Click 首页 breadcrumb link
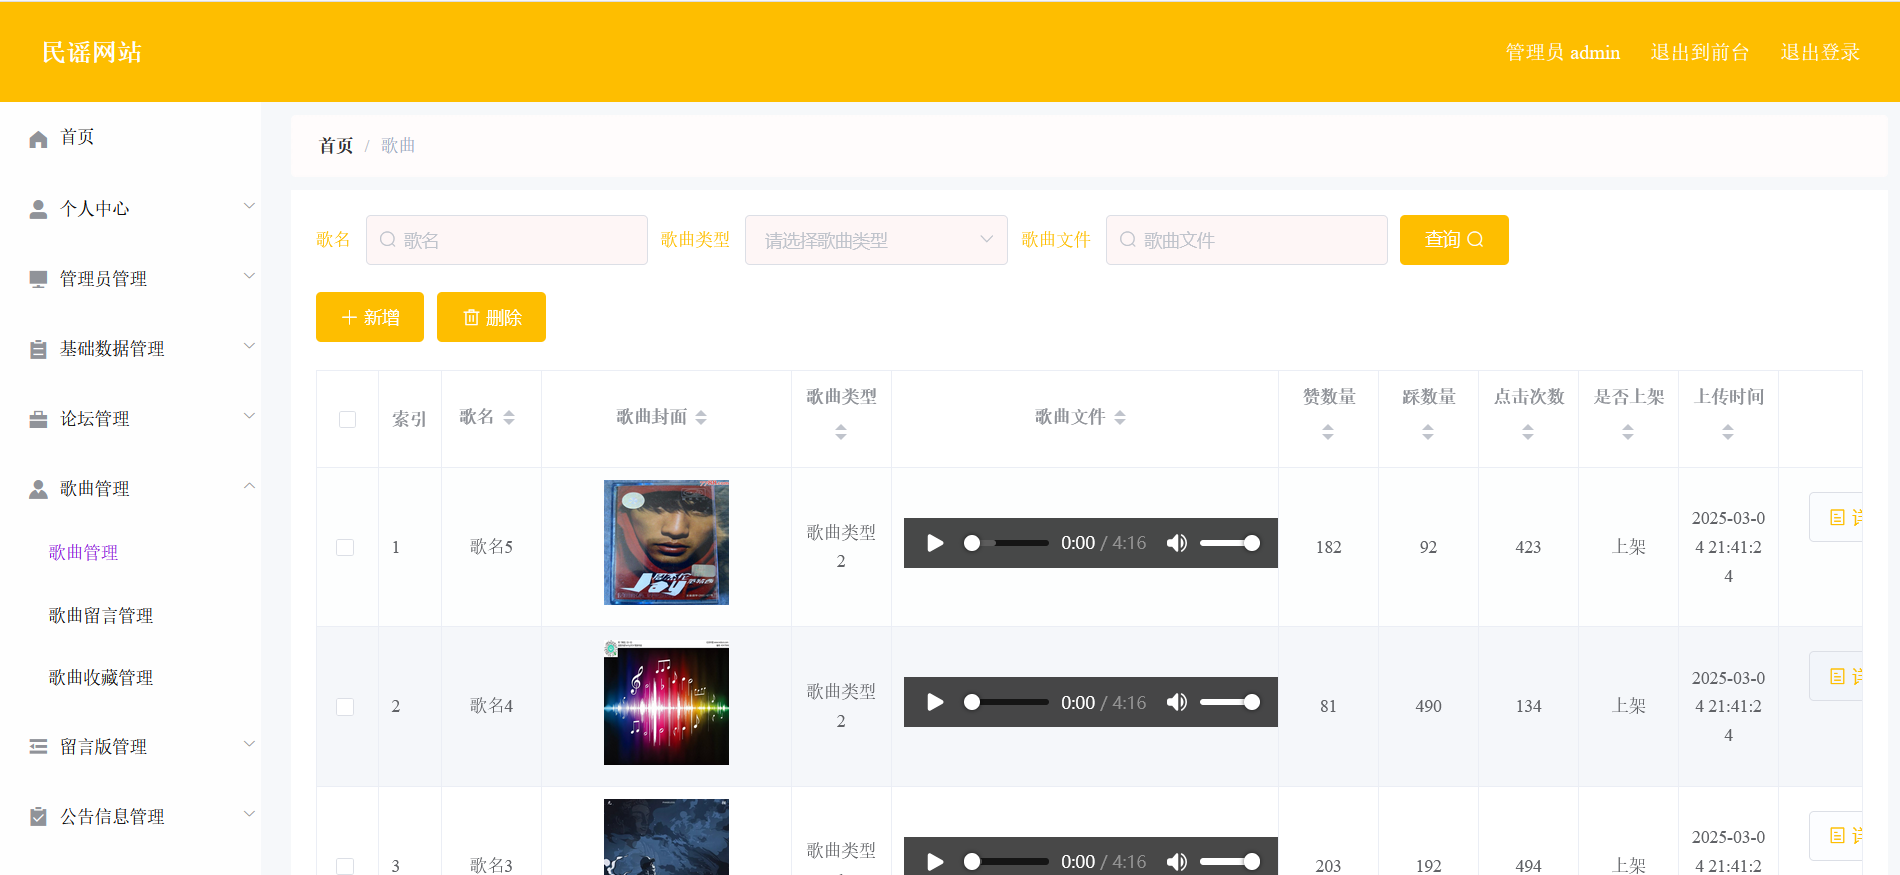The width and height of the screenshot is (1900, 875). coord(336,146)
